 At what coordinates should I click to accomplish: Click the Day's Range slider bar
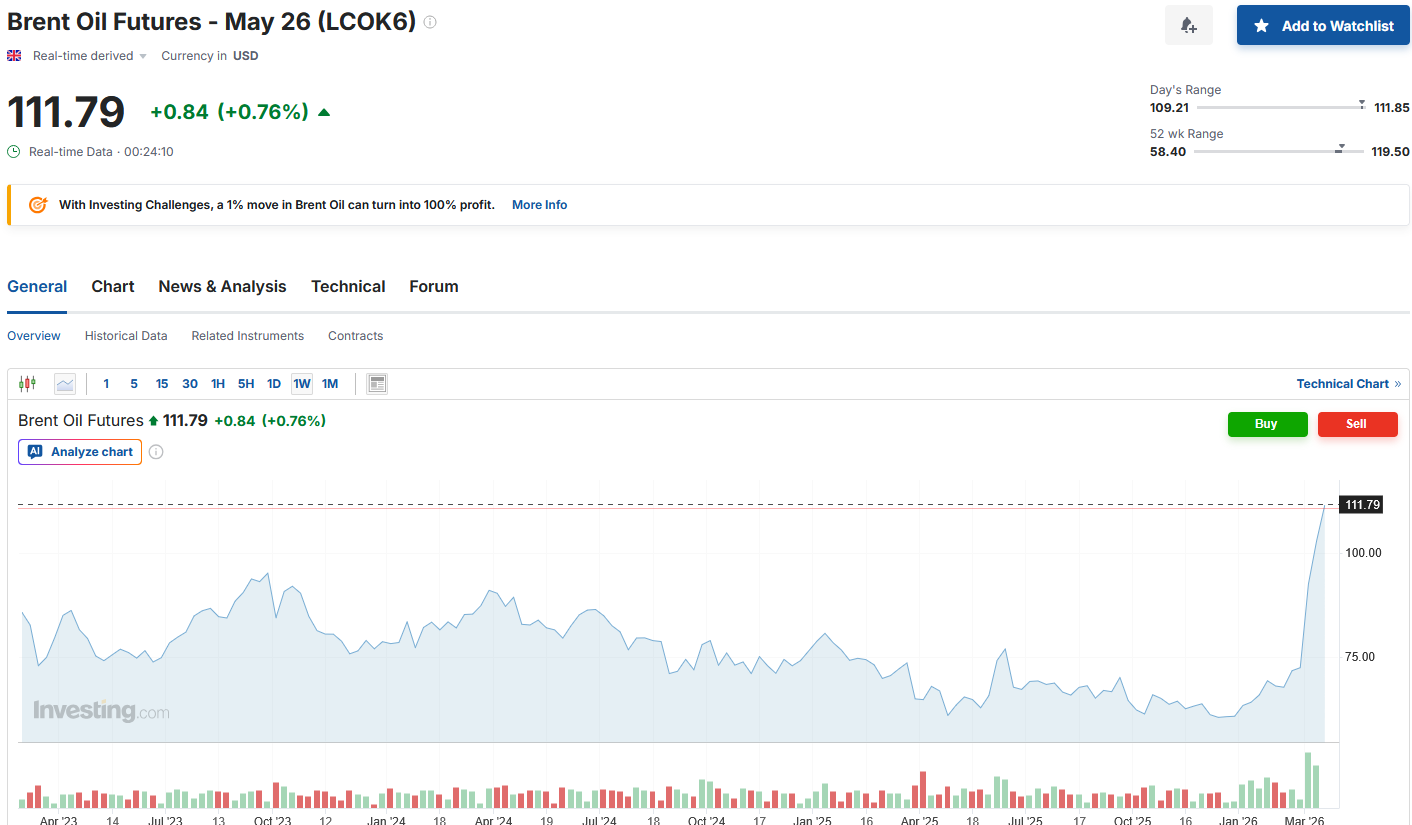click(1281, 107)
